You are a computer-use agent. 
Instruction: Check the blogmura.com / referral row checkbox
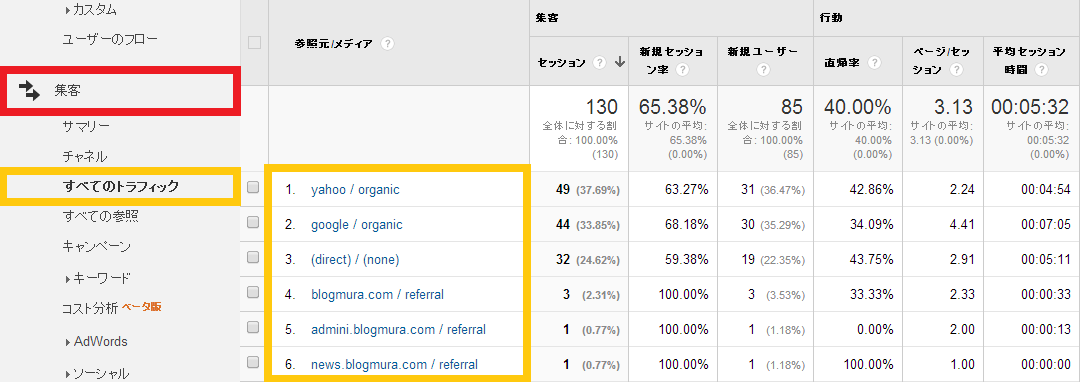(253, 293)
